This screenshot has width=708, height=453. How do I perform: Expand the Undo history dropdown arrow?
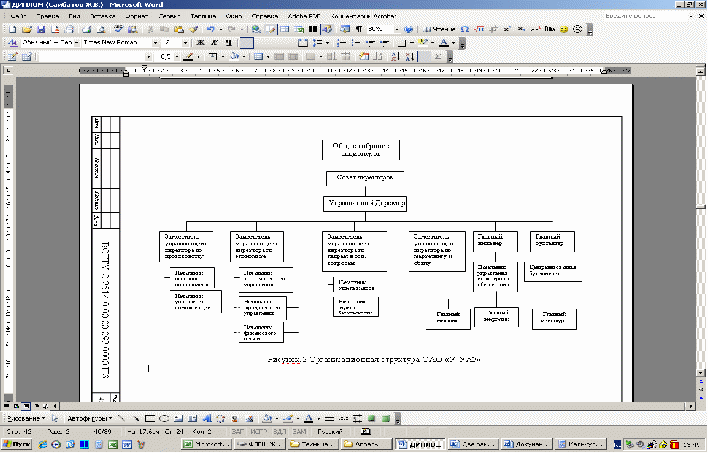(x=221, y=29)
